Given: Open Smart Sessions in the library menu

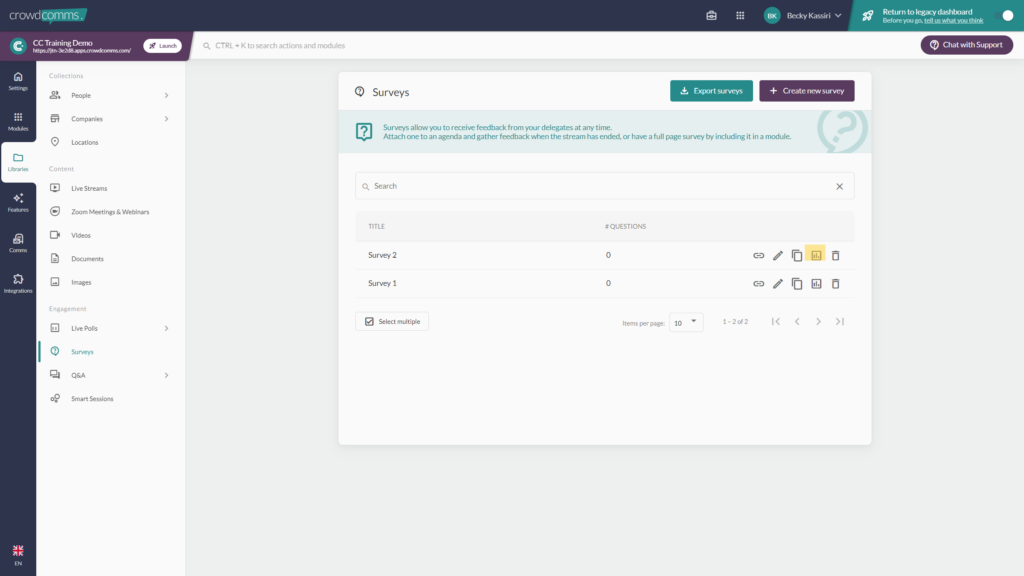Looking at the screenshot, I should 92,399.
